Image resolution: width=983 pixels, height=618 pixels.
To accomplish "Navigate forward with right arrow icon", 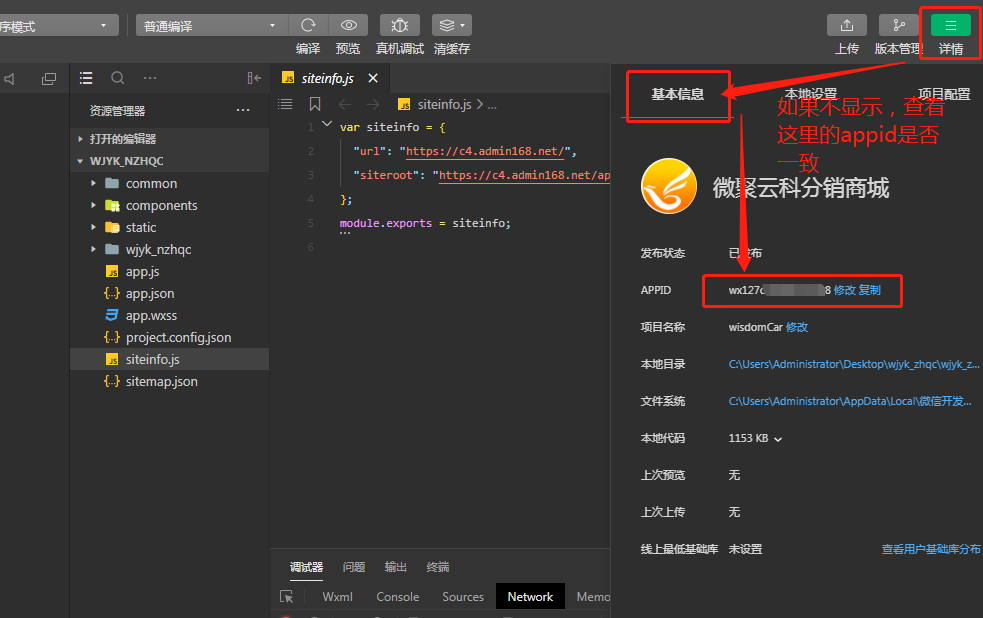I will click(x=373, y=104).
